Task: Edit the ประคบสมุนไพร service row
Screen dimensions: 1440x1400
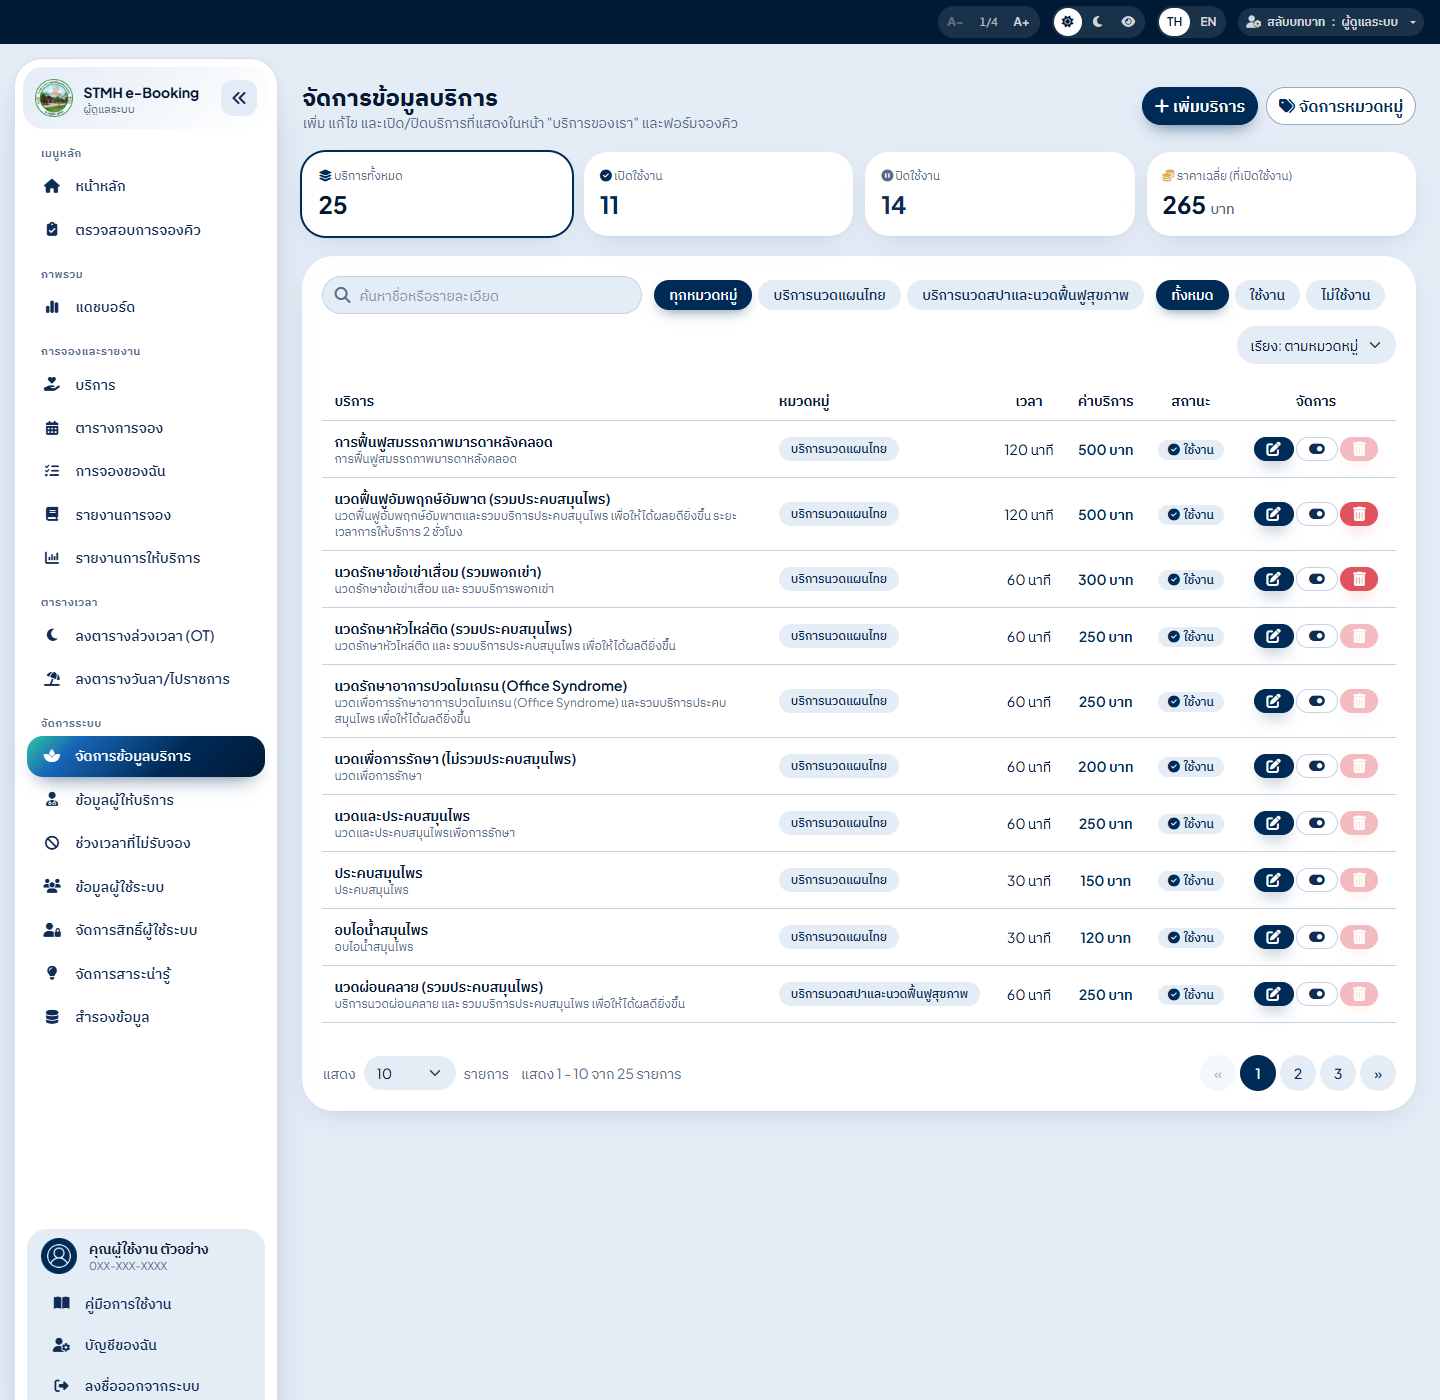Action: point(1273,880)
